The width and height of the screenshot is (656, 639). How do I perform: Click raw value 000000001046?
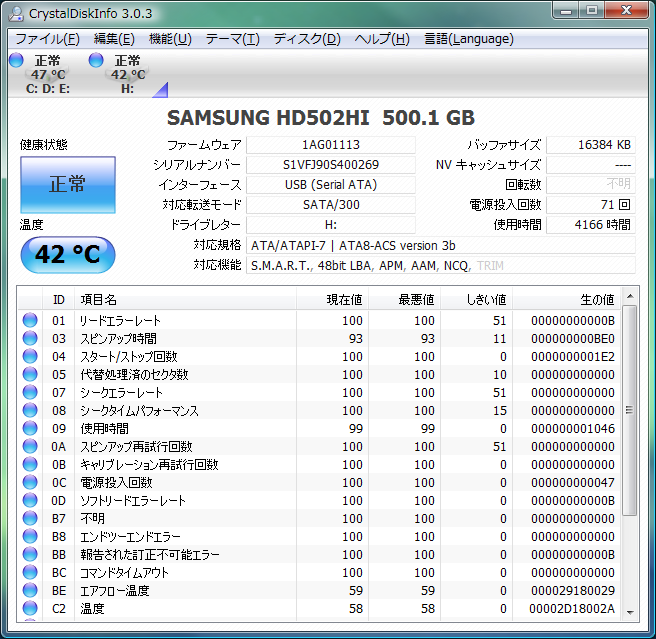click(573, 429)
